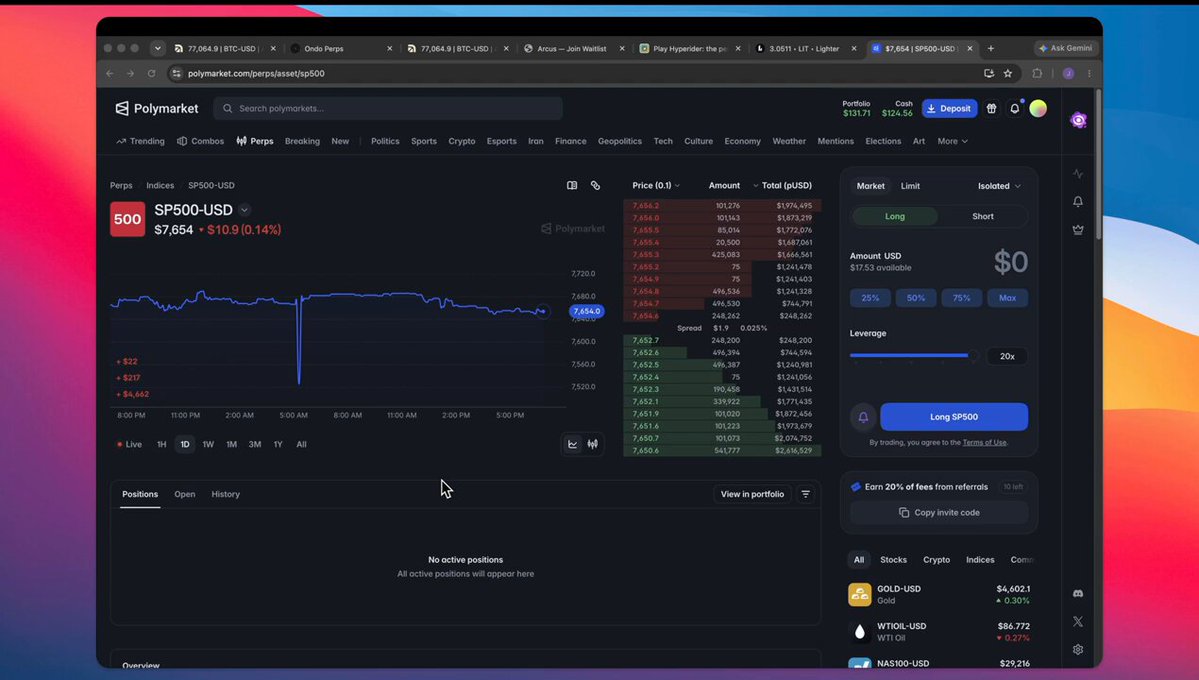1199x680 pixels.
Task: Reload the page in the browser toolbar
Action: point(151,73)
